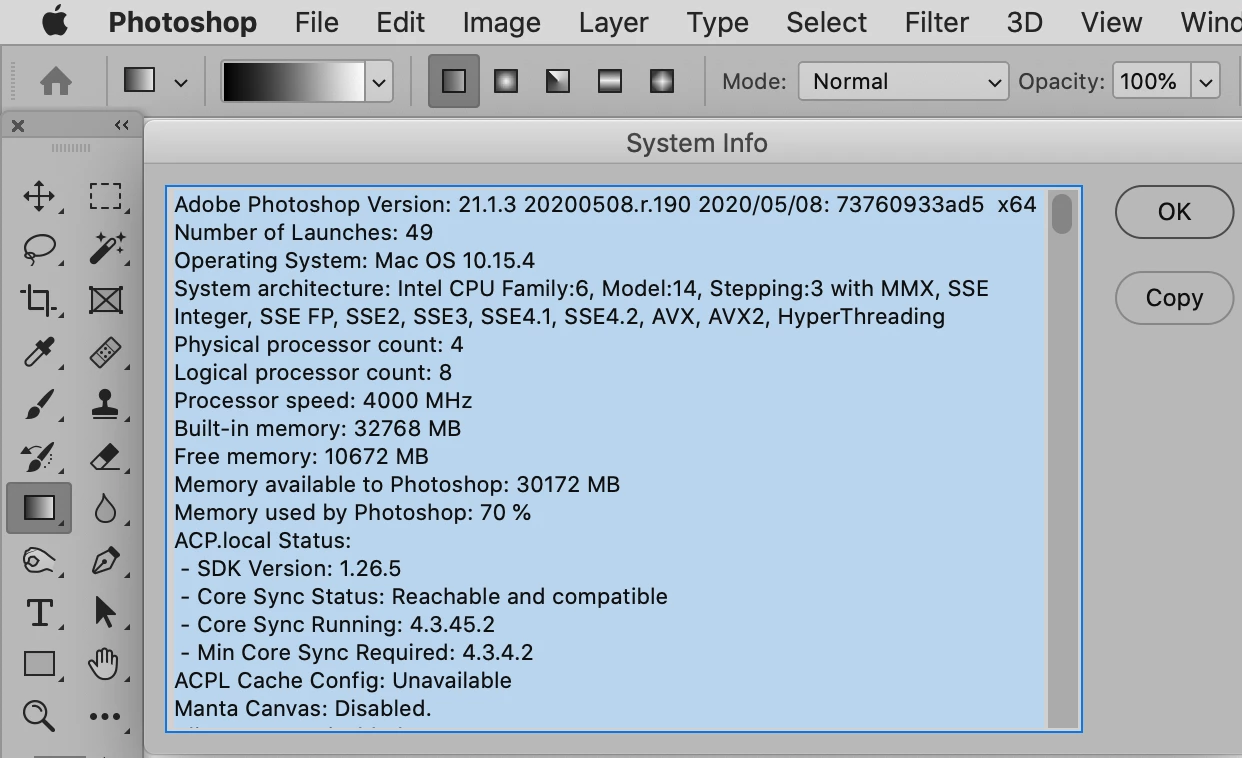Image resolution: width=1242 pixels, height=758 pixels.
Task: Select the Lasso tool
Action: click(x=39, y=248)
